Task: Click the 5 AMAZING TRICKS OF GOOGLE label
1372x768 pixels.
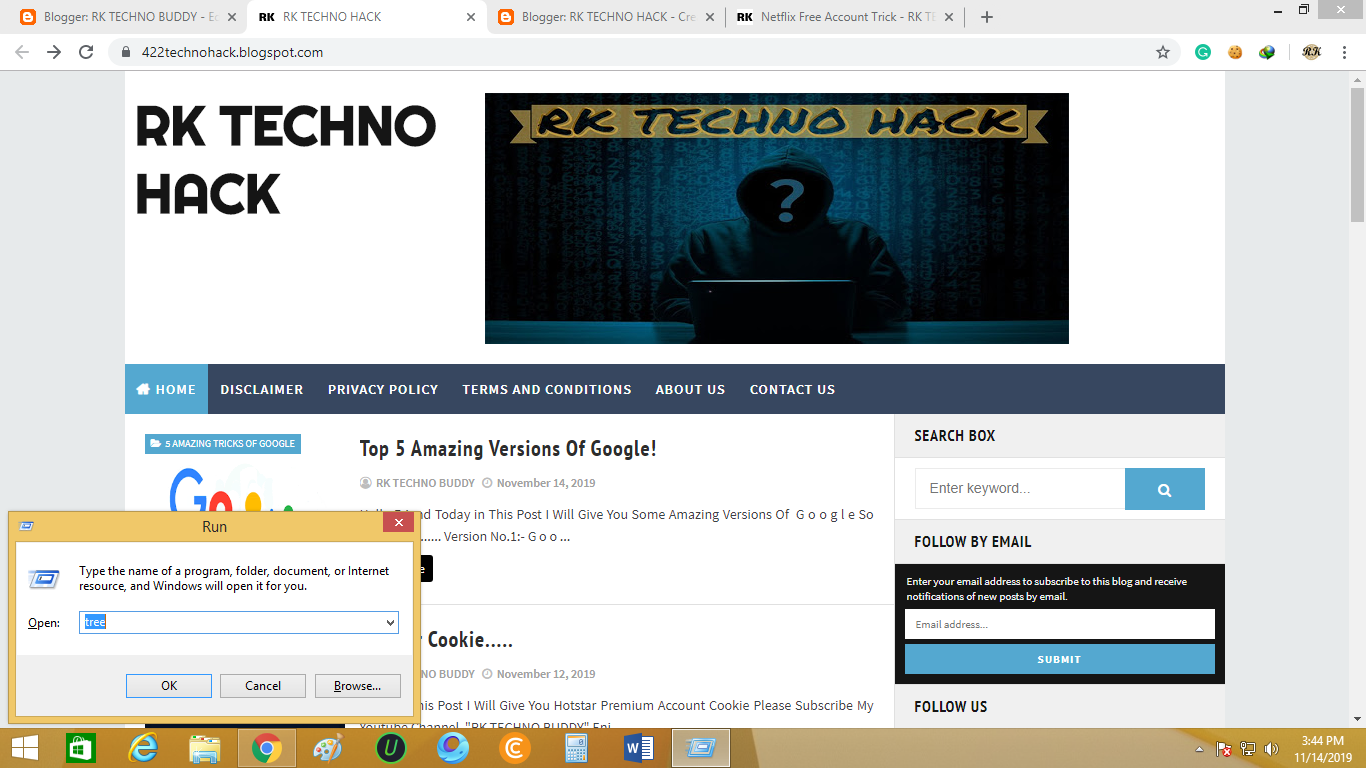Action: (x=223, y=443)
